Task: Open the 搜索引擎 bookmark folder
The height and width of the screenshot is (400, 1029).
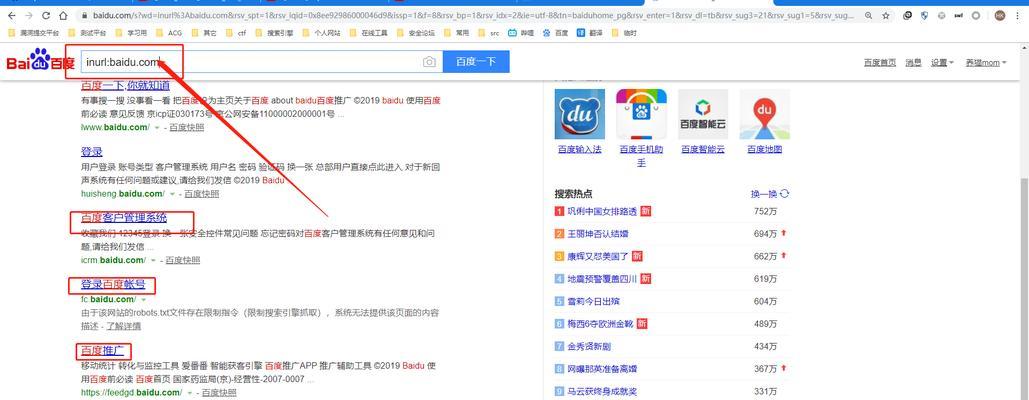Action: pyautogui.click(x=274, y=33)
